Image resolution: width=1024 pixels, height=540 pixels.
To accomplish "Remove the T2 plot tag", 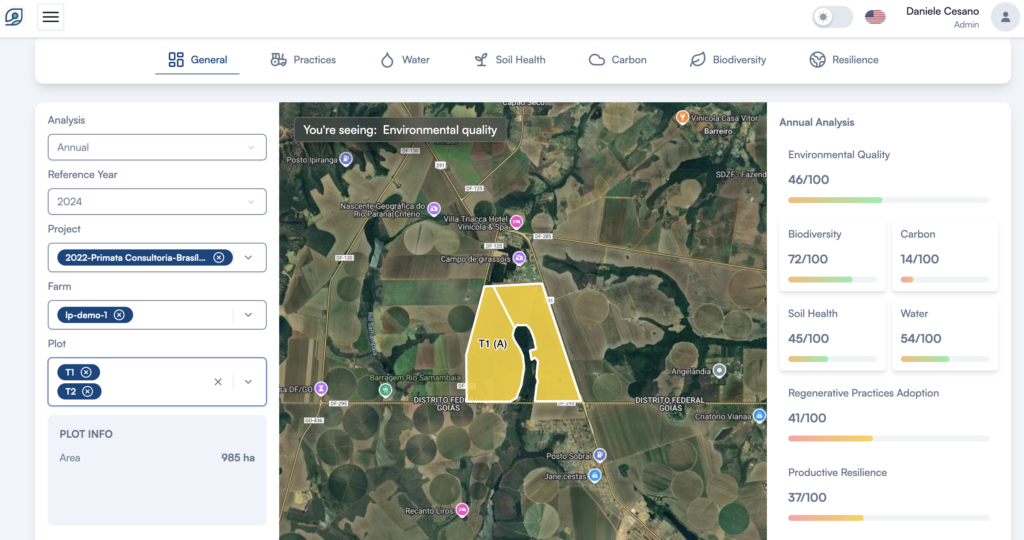I will pos(88,391).
